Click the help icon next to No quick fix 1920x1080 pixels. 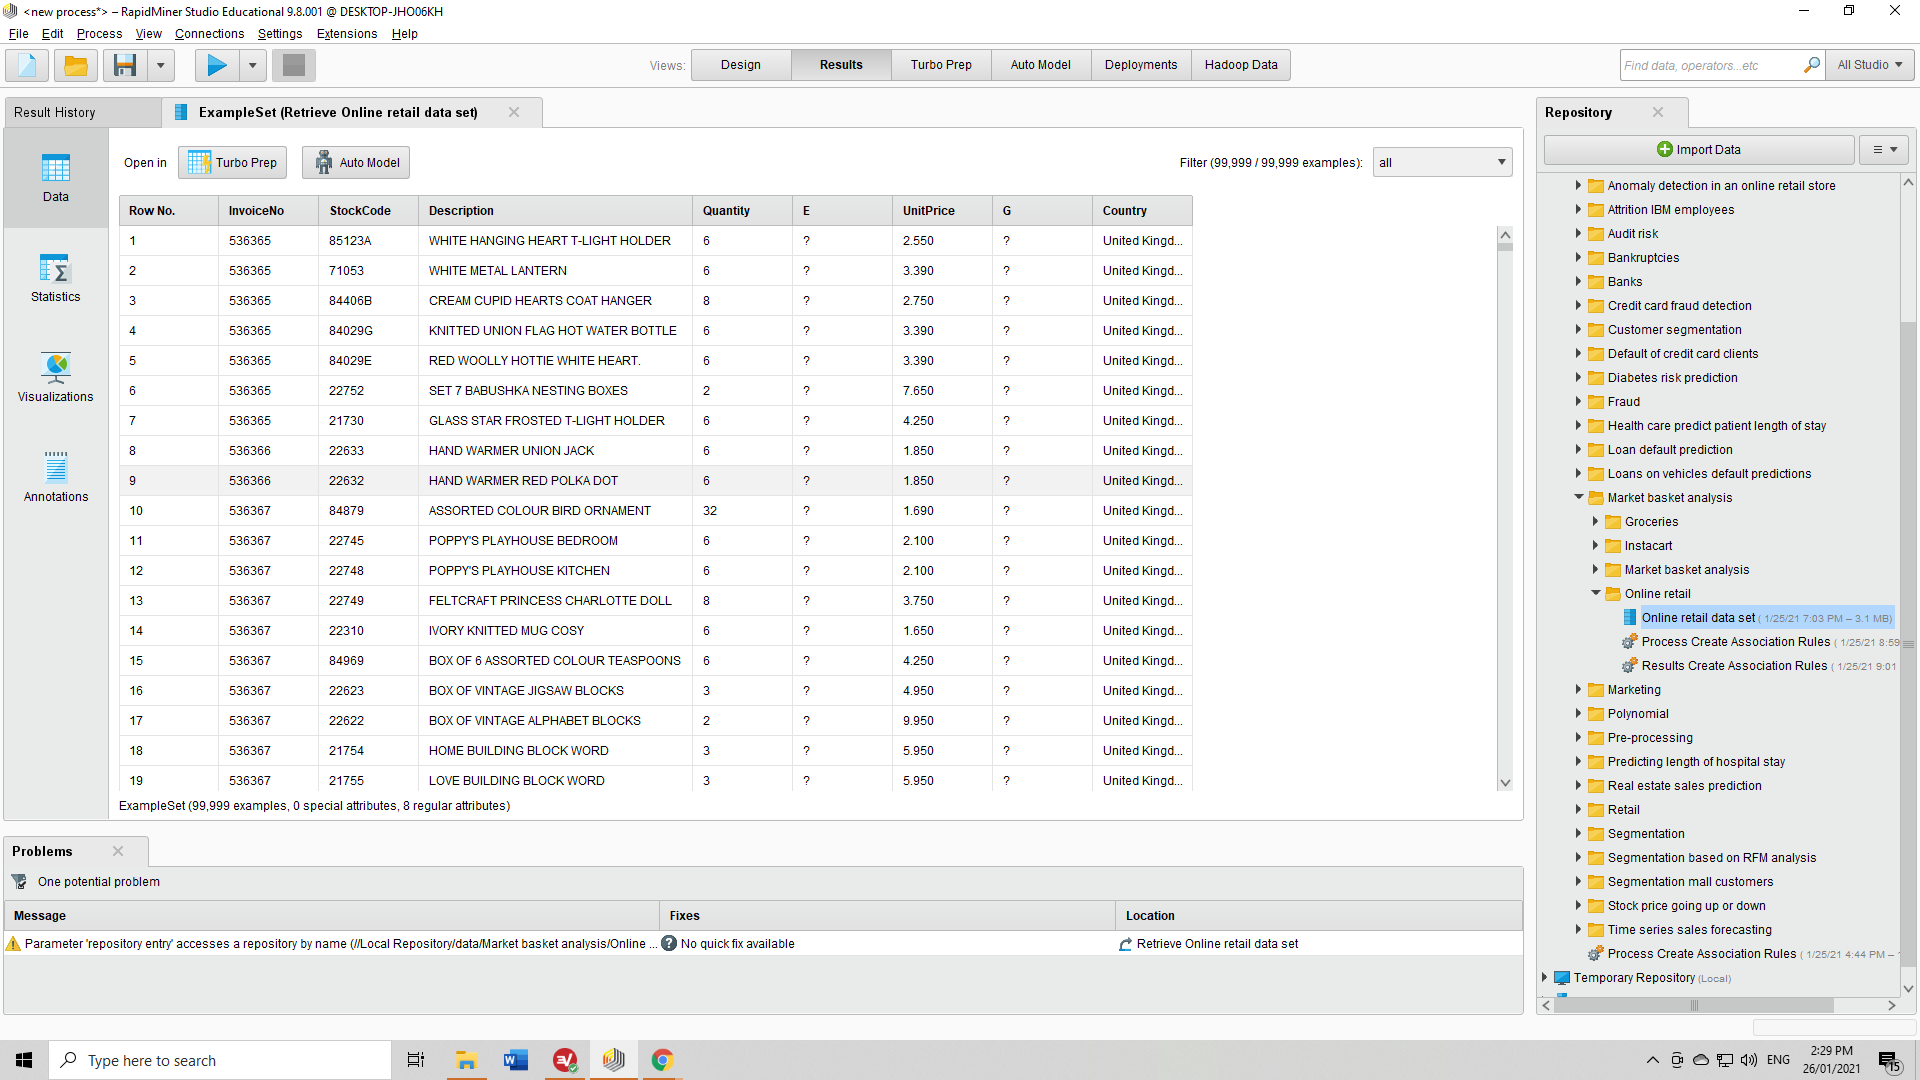click(x=669, y=943)
